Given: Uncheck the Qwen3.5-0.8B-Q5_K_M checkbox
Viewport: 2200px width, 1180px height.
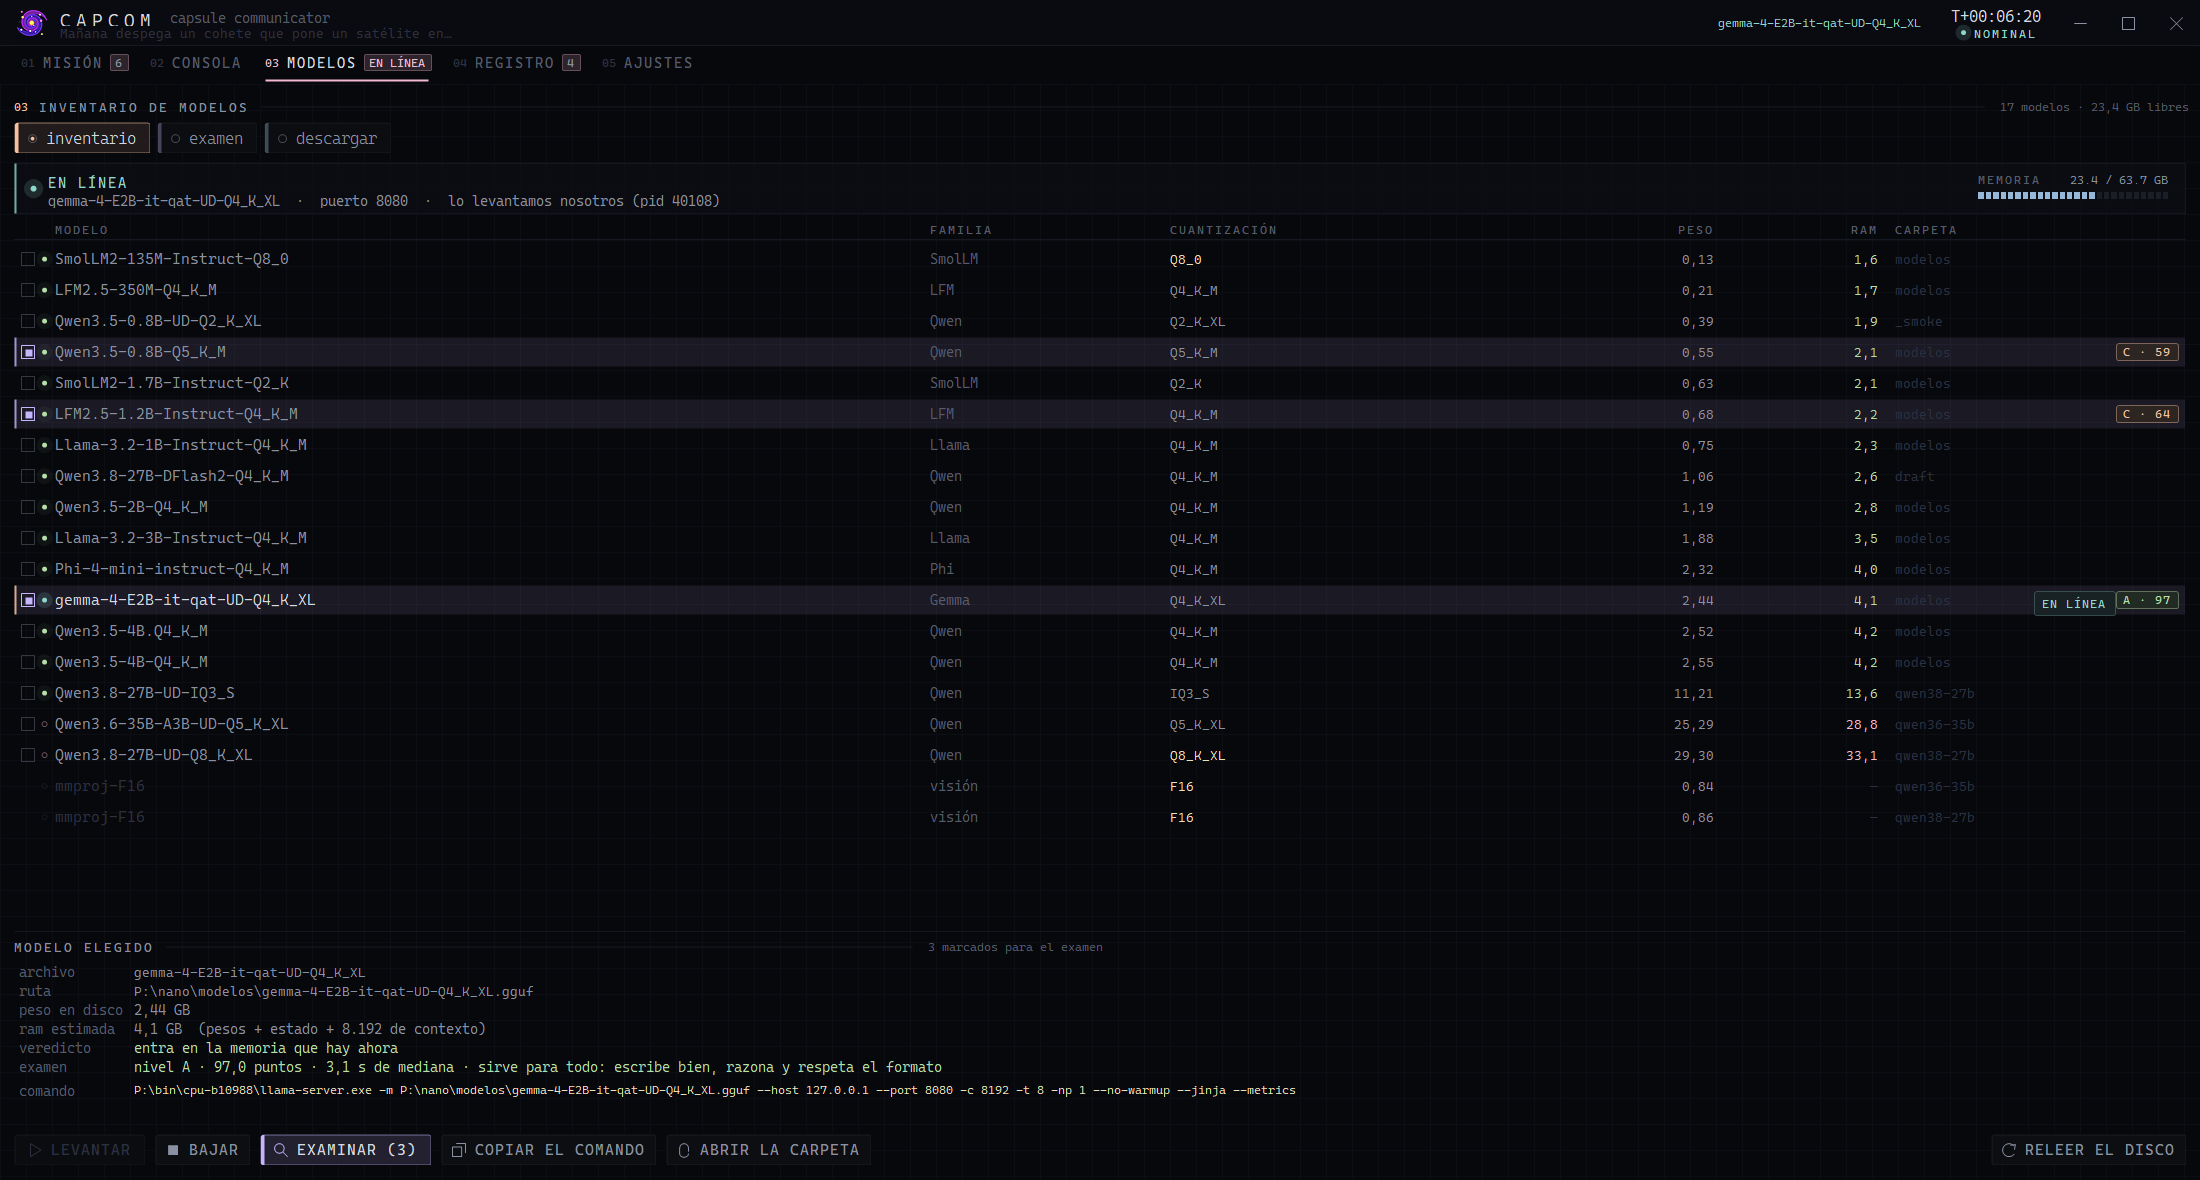Looking at the screenshot, I should pyautogui.click(x=28, y=352).
